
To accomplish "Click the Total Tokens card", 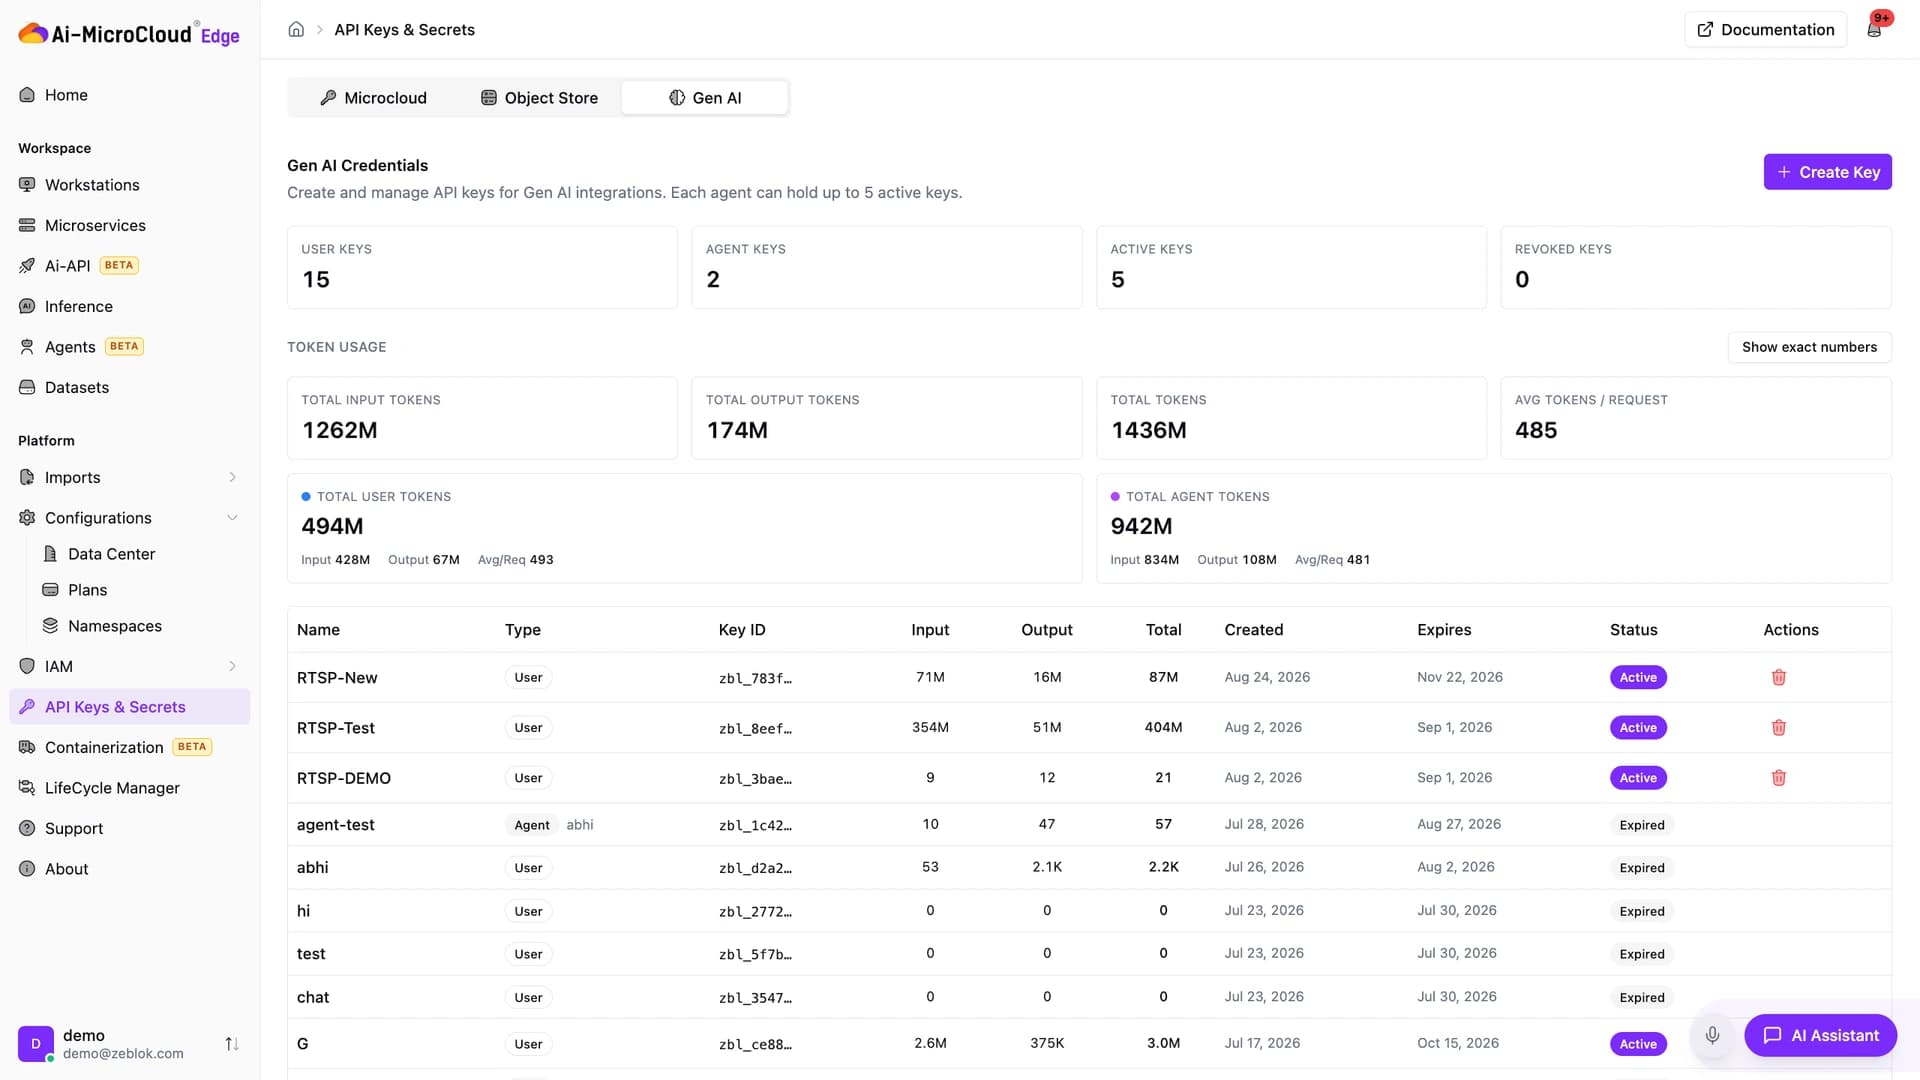I will pos(1291,418).
